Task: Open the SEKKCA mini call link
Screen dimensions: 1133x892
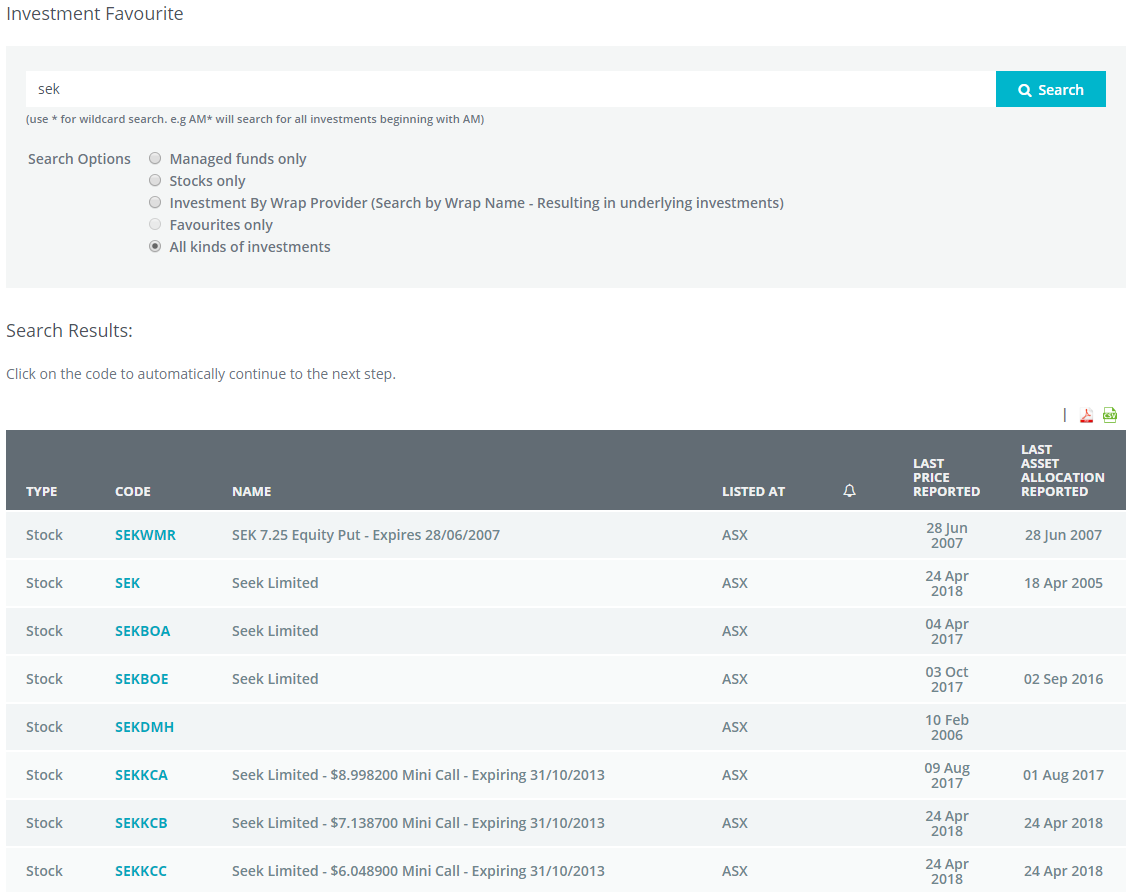Action: pyautogui.click(x=141, y=775)
